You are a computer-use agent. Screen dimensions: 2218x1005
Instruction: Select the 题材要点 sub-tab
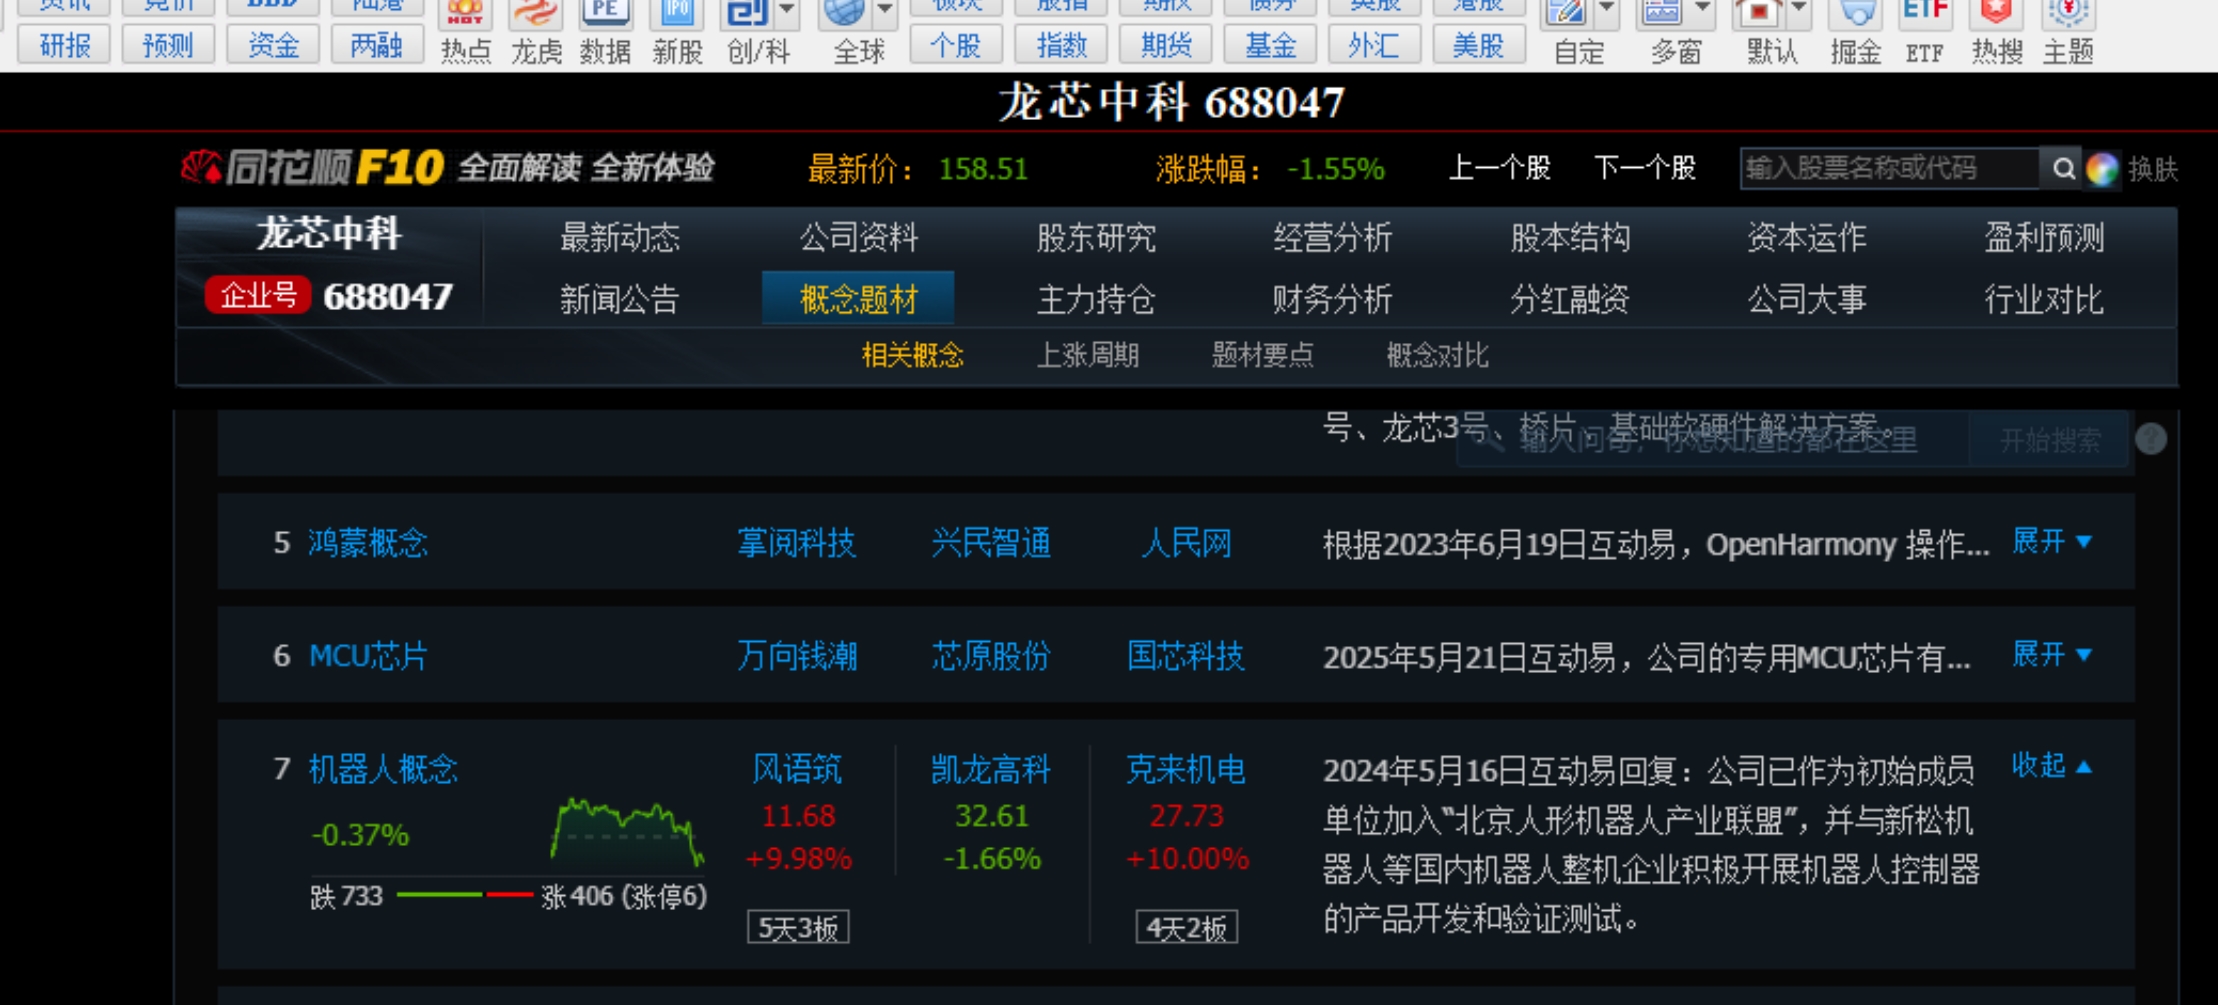(1263, 355)
